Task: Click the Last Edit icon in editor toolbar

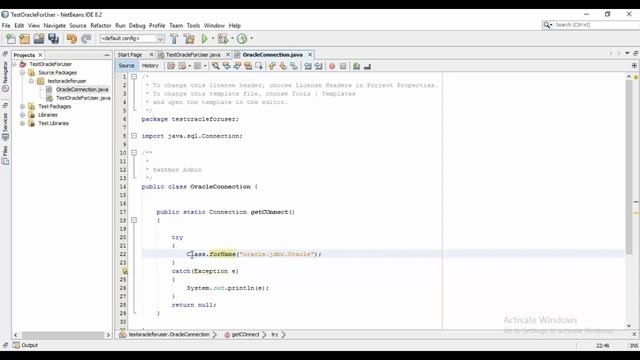Action: [171, 66]
